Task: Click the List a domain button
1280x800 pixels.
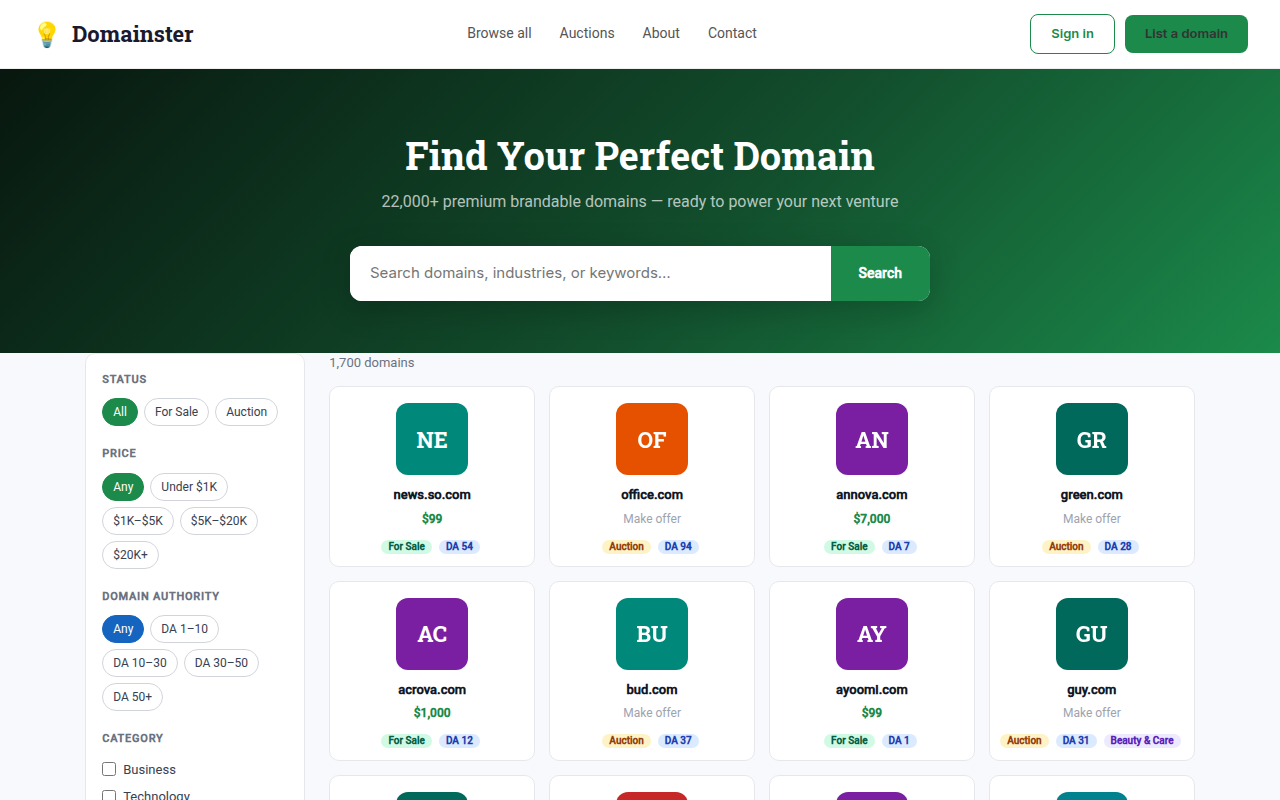Action: tap(1186, 34)
